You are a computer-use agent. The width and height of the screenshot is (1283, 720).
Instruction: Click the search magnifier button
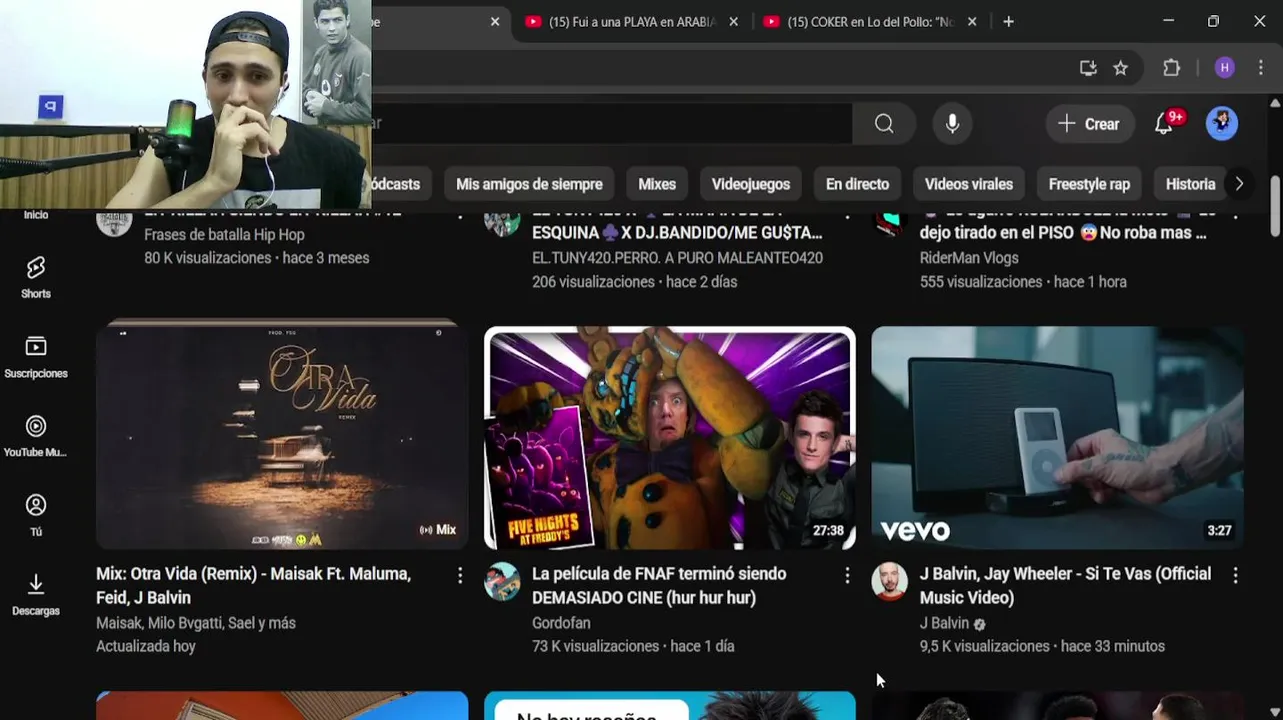[x=884, y=124]
